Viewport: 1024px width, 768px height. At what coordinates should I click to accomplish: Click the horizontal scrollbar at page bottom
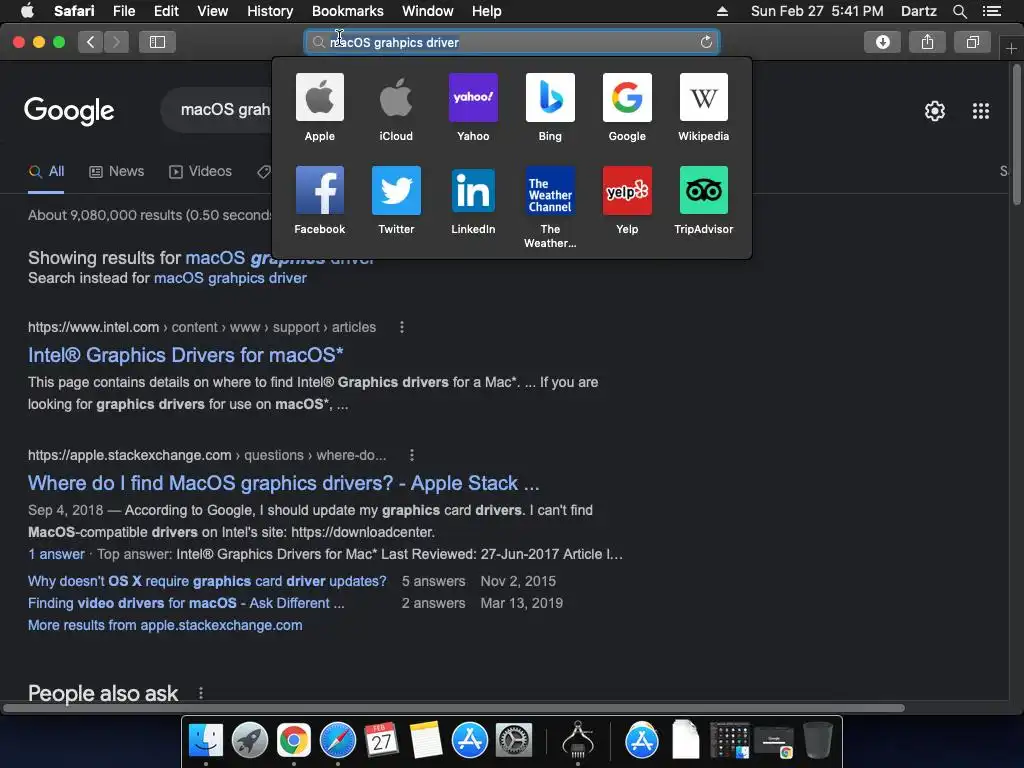pyautogui.click(x=454, y=708)
